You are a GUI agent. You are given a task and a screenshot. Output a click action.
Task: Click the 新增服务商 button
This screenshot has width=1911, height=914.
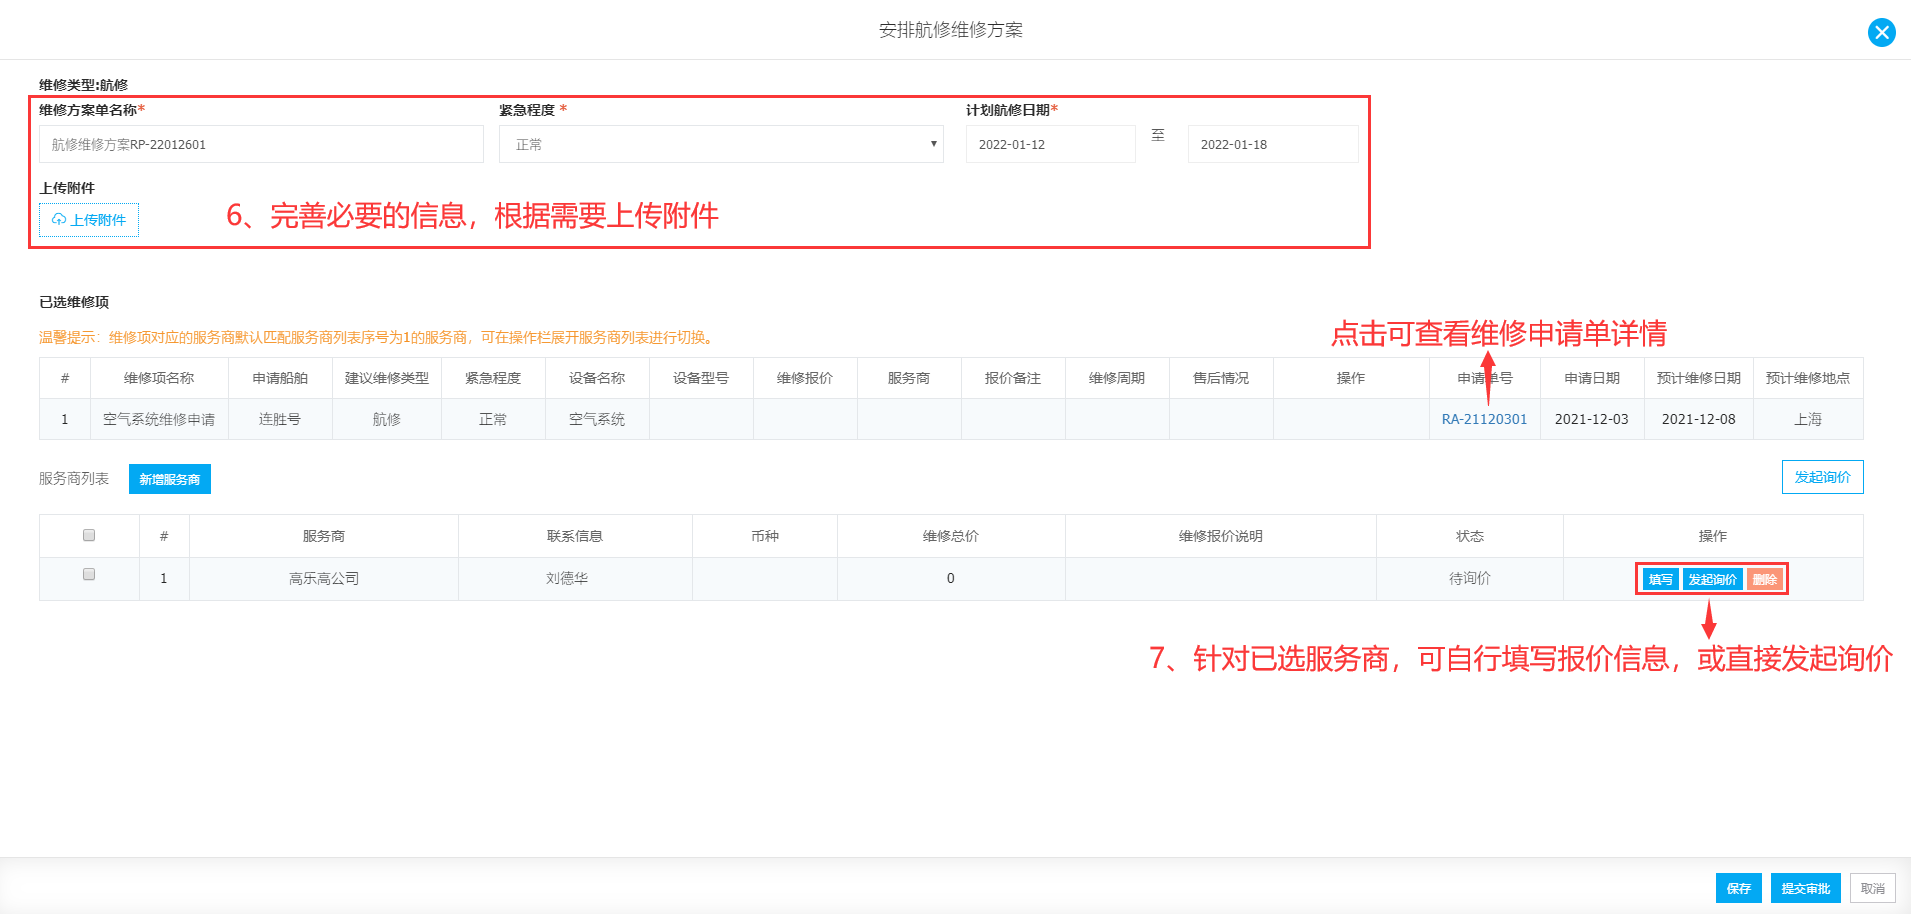coord(170,479)
